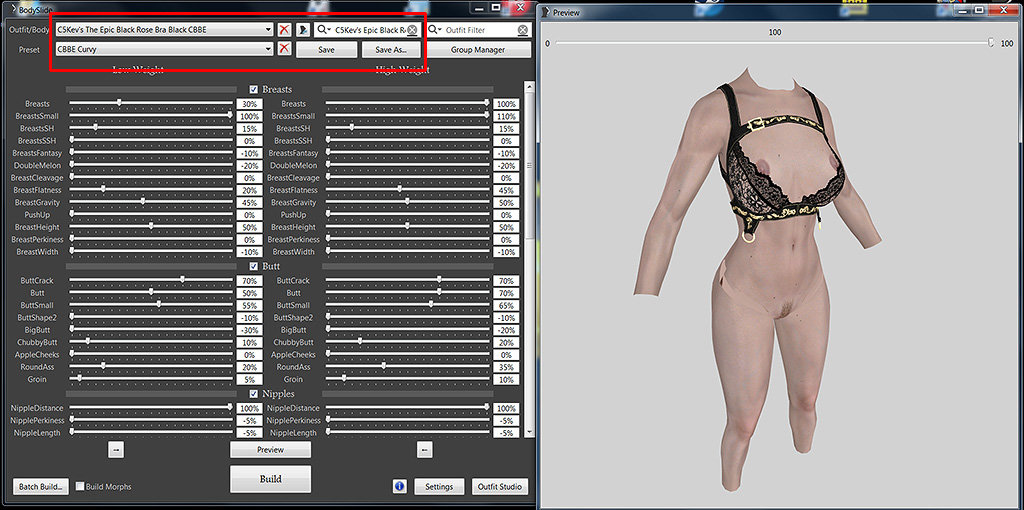Viewport: 1024px width, 510px height.
Task: Click the icon button beside outfit delete X
Action: (303, 30)
